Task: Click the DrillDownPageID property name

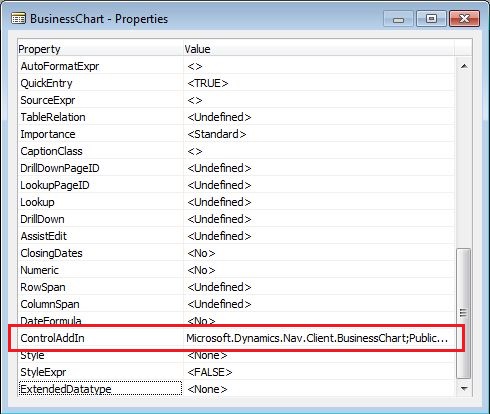Action: pyautogui.click(x=60, y=168)
